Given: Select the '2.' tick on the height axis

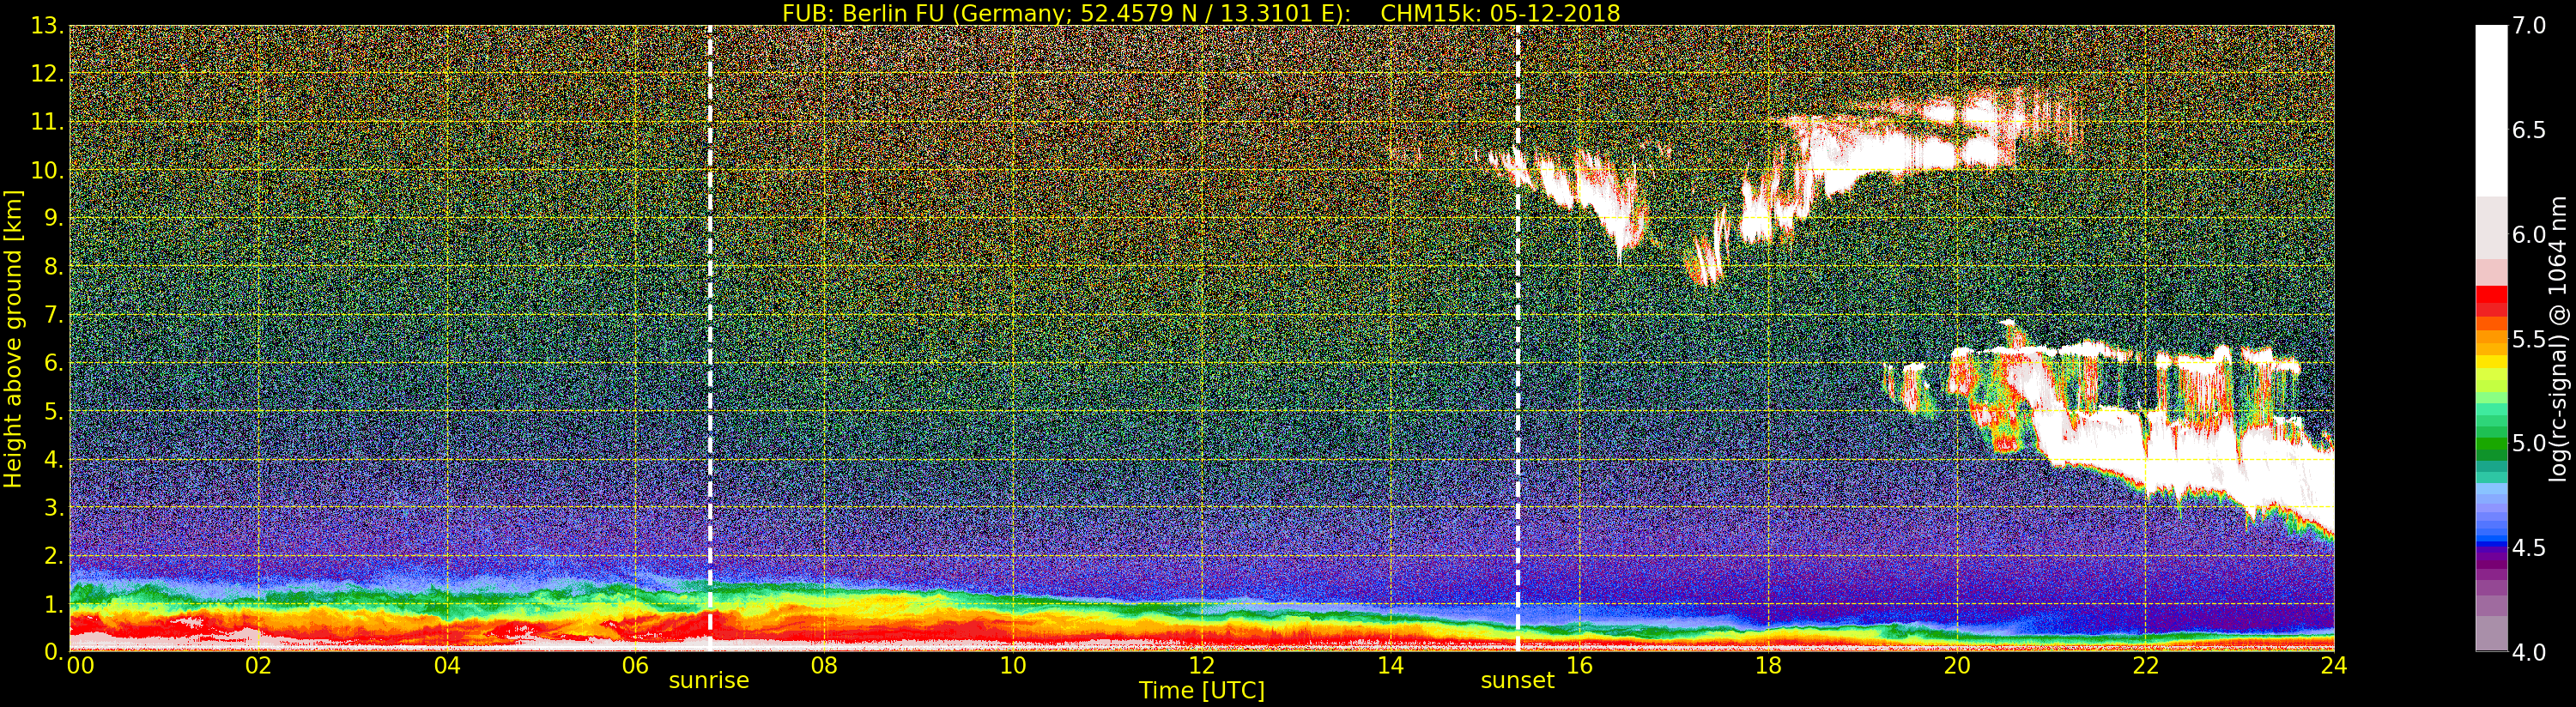Looking at the screenshot, I should point(53,556).
